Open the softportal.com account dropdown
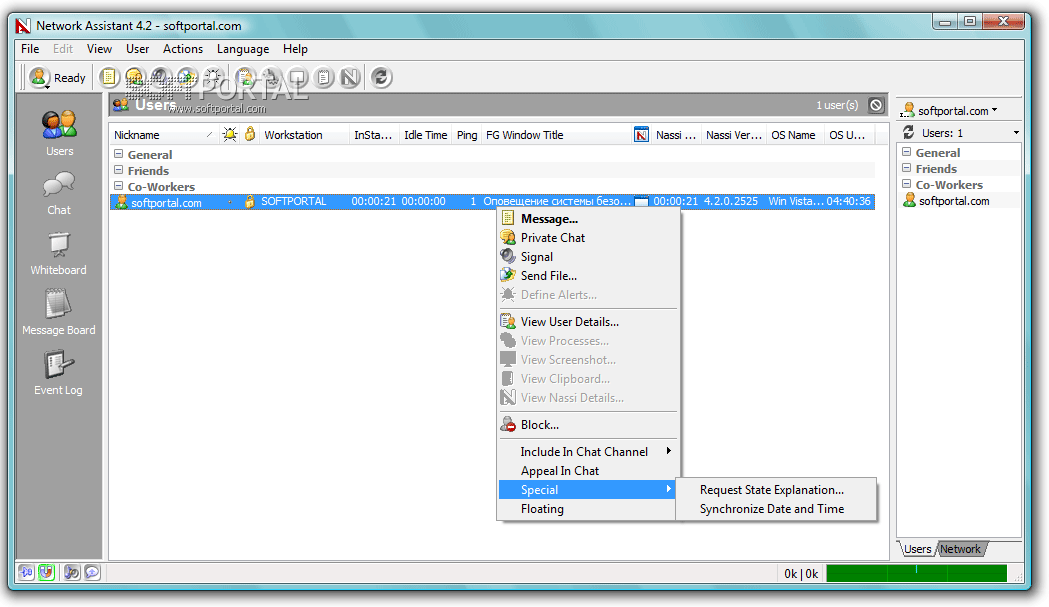The width and height of the screenshot is (1049, 607). (950, 110)
